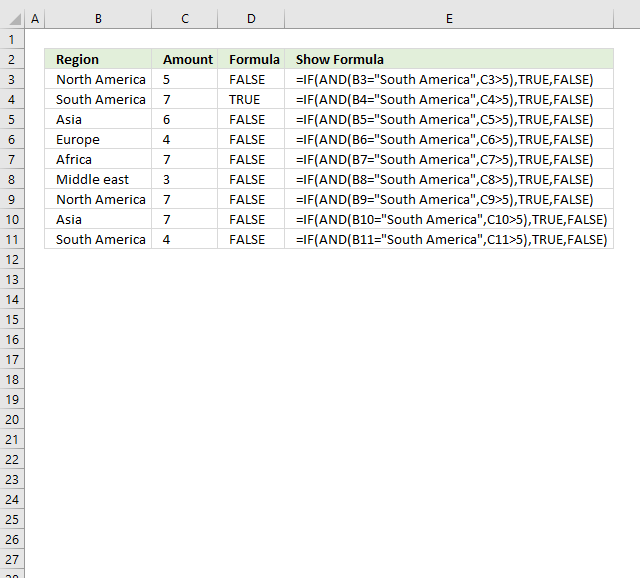This screenshot has width=640, height=578.
Task: Select row 2 header
Action: 12,59
